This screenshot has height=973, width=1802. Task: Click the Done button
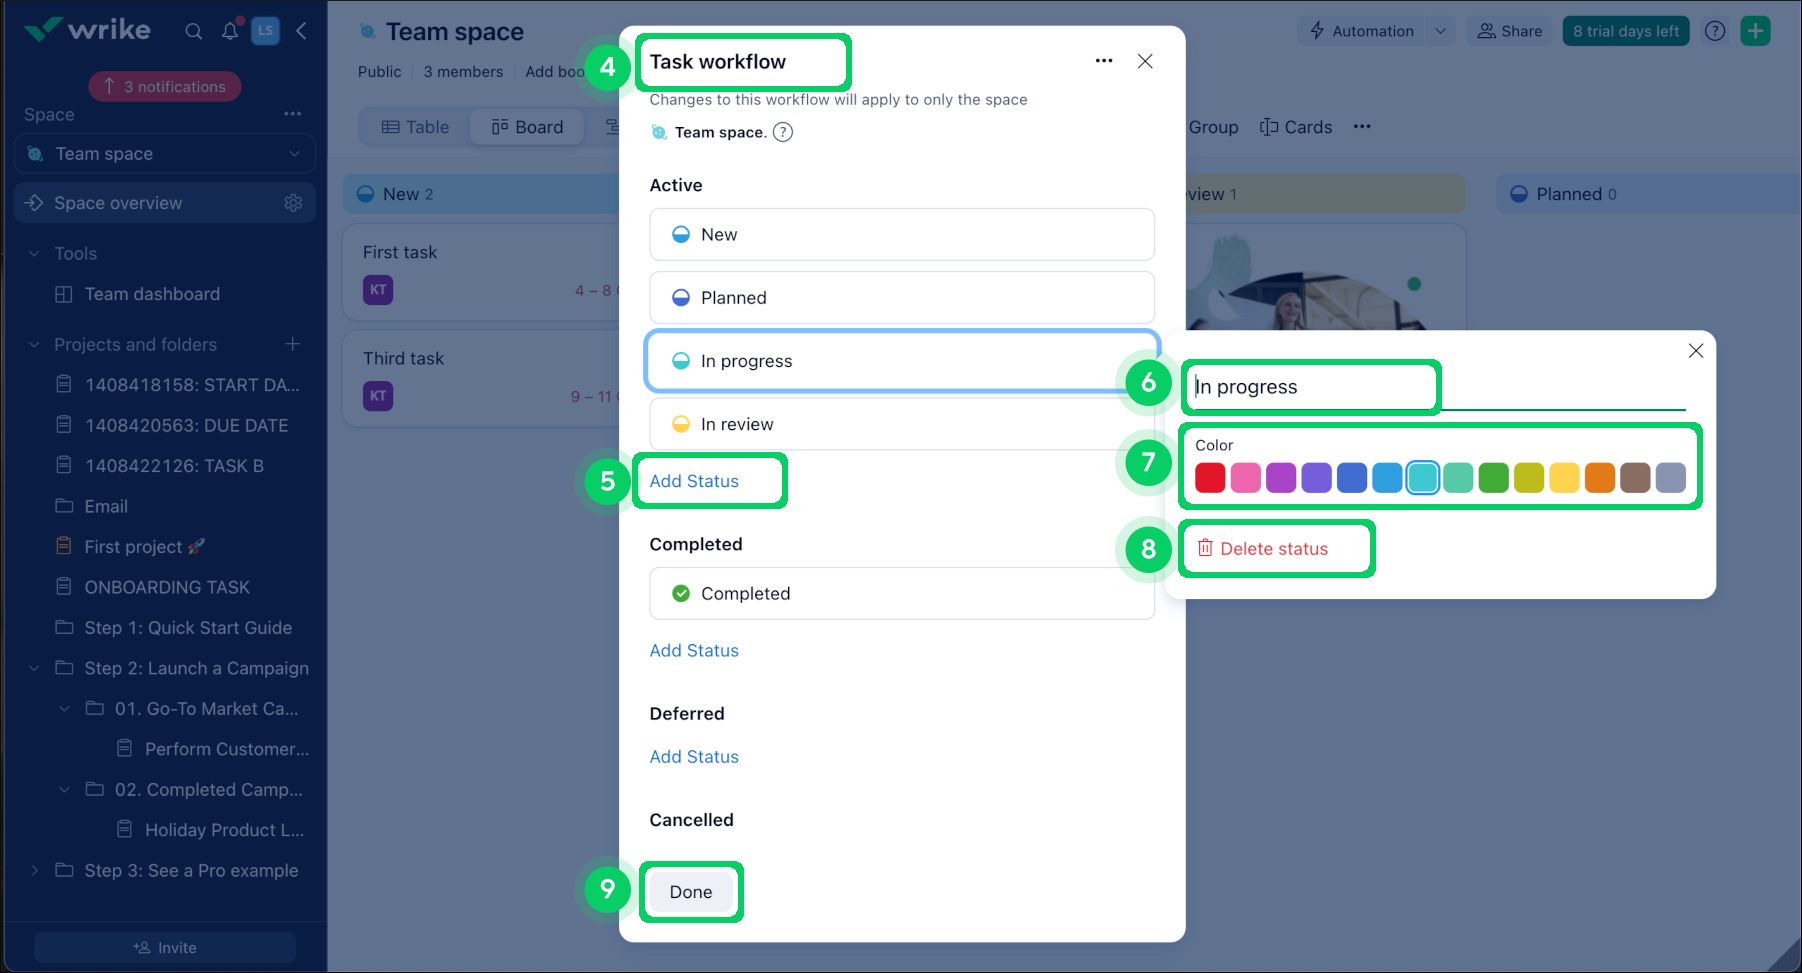(690, 891)
